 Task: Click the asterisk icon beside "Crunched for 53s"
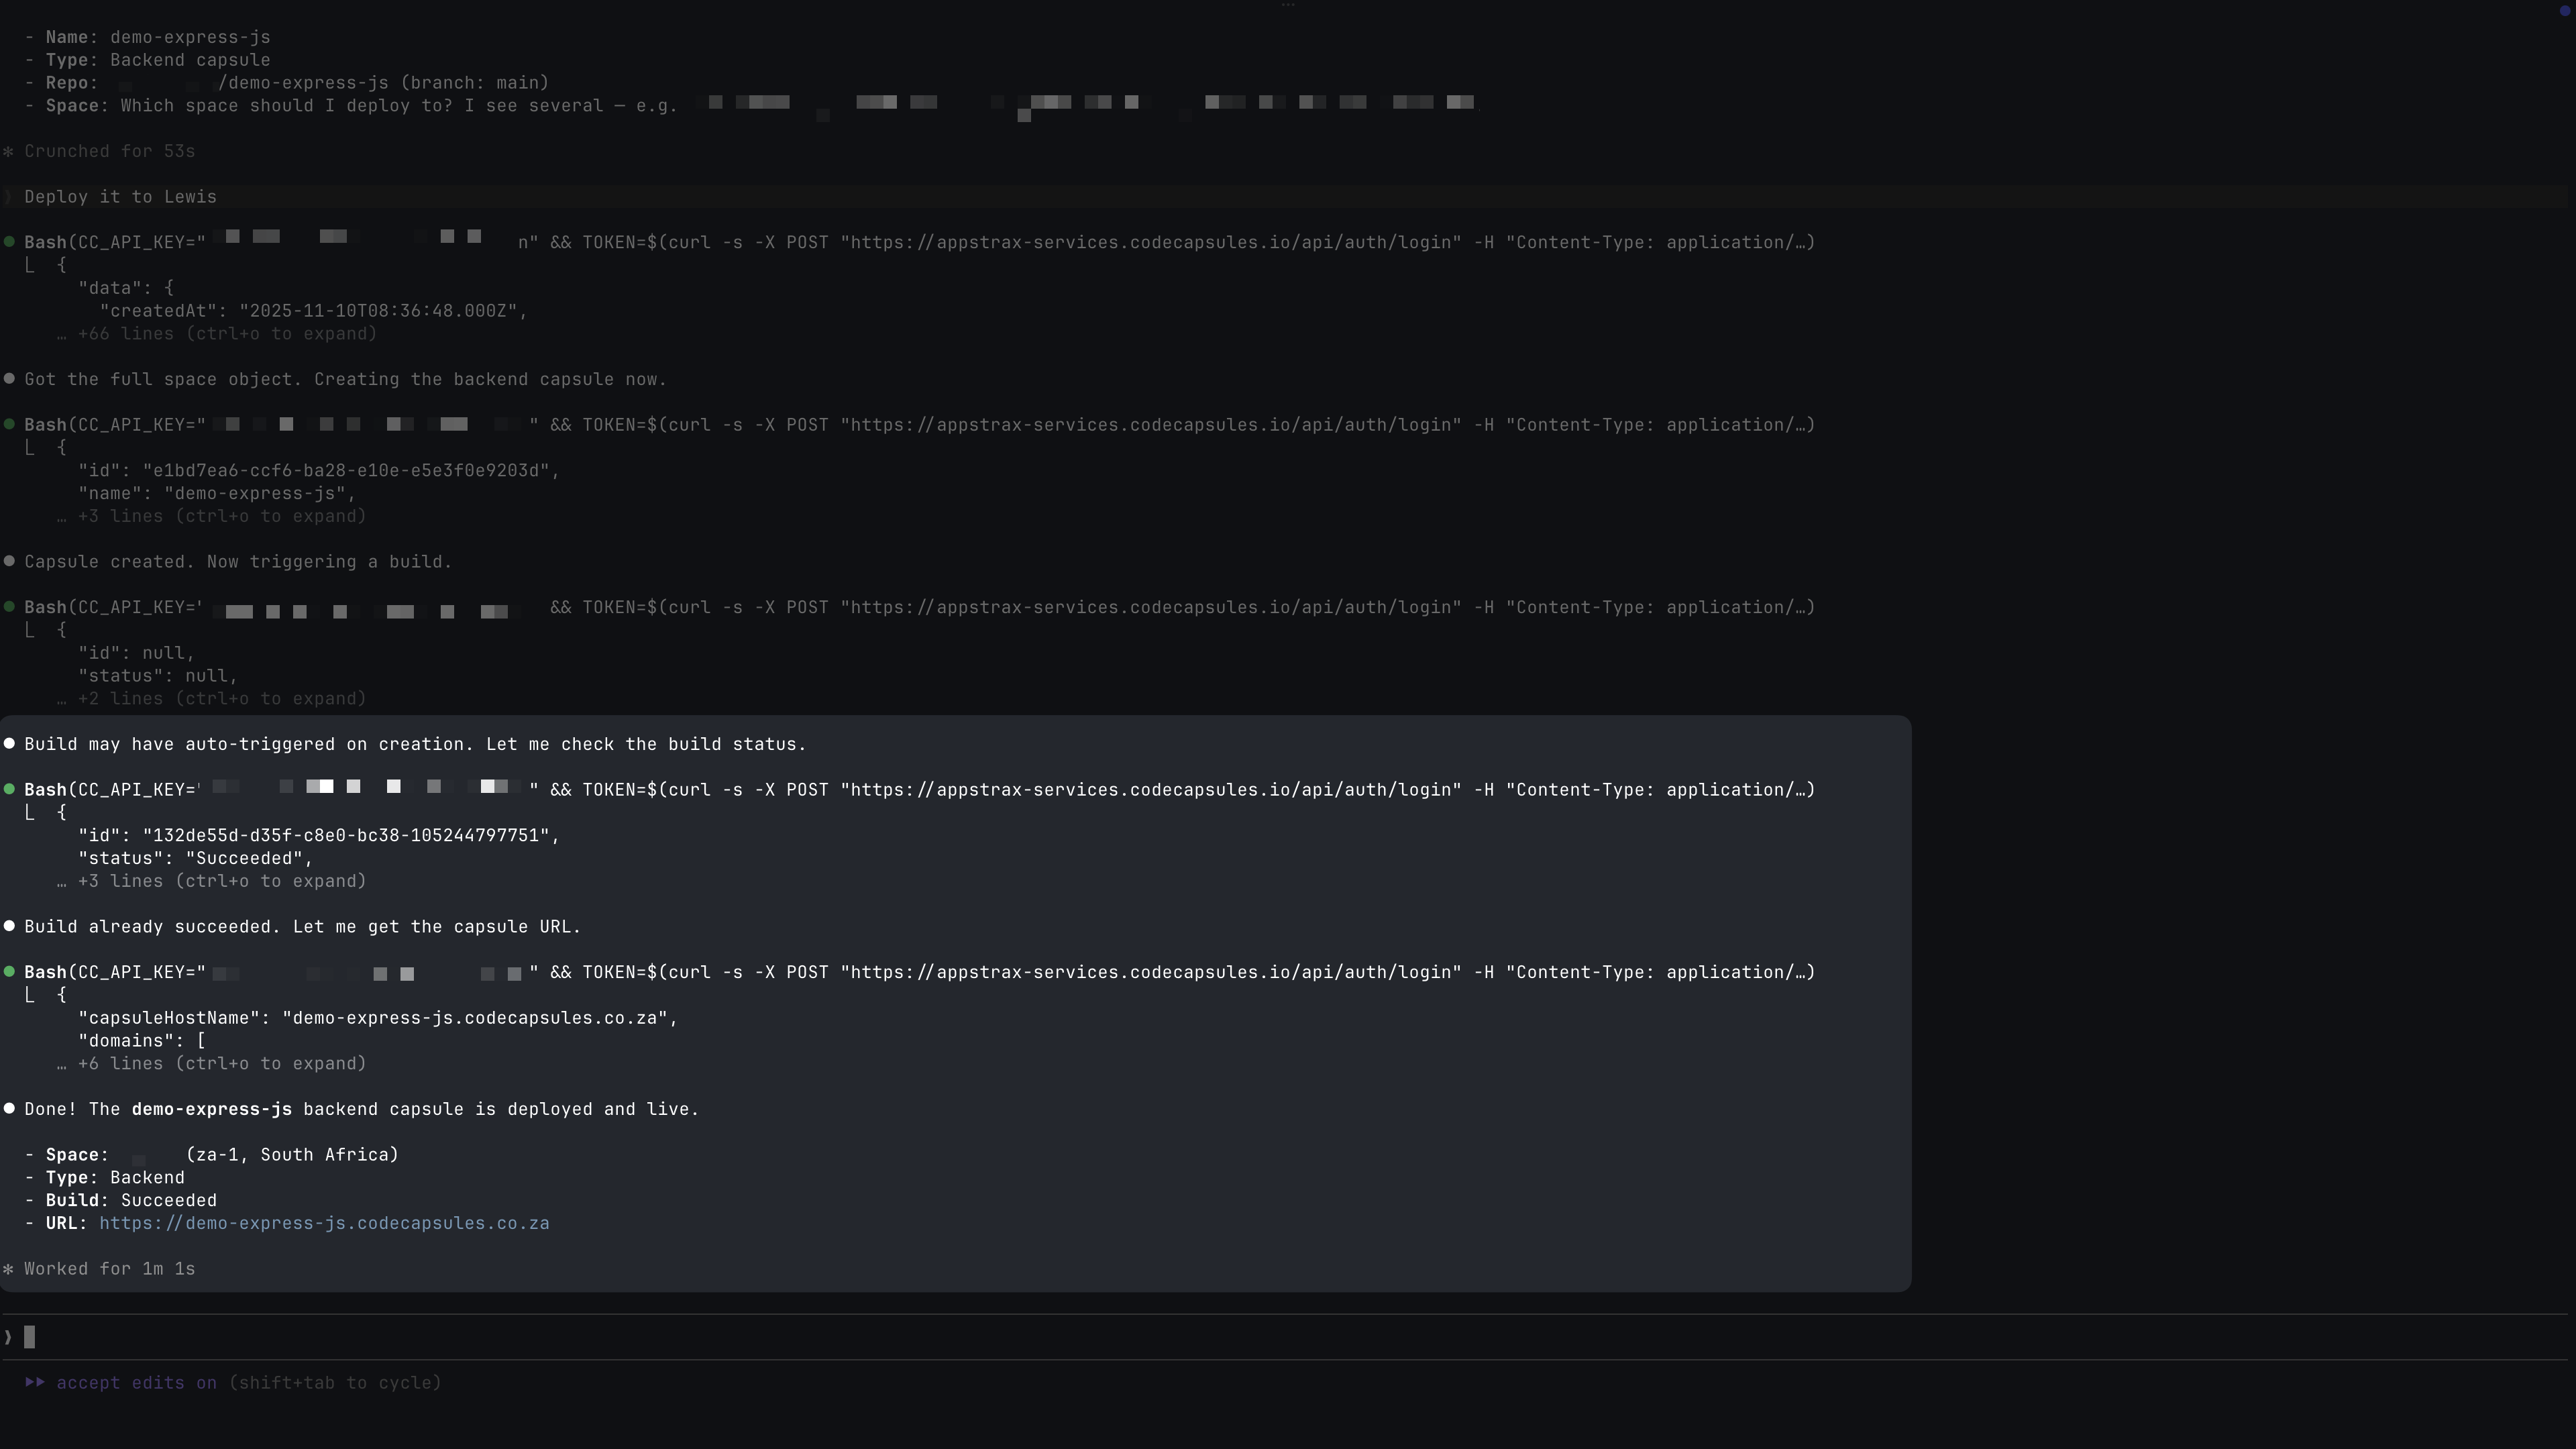pyautogui.click(x=9, y=152)
